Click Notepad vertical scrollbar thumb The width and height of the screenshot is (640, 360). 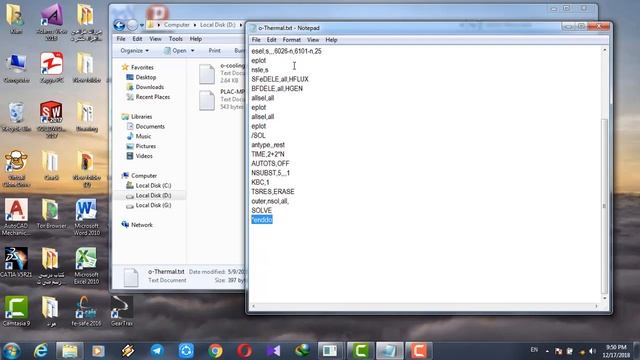point(604,207)
